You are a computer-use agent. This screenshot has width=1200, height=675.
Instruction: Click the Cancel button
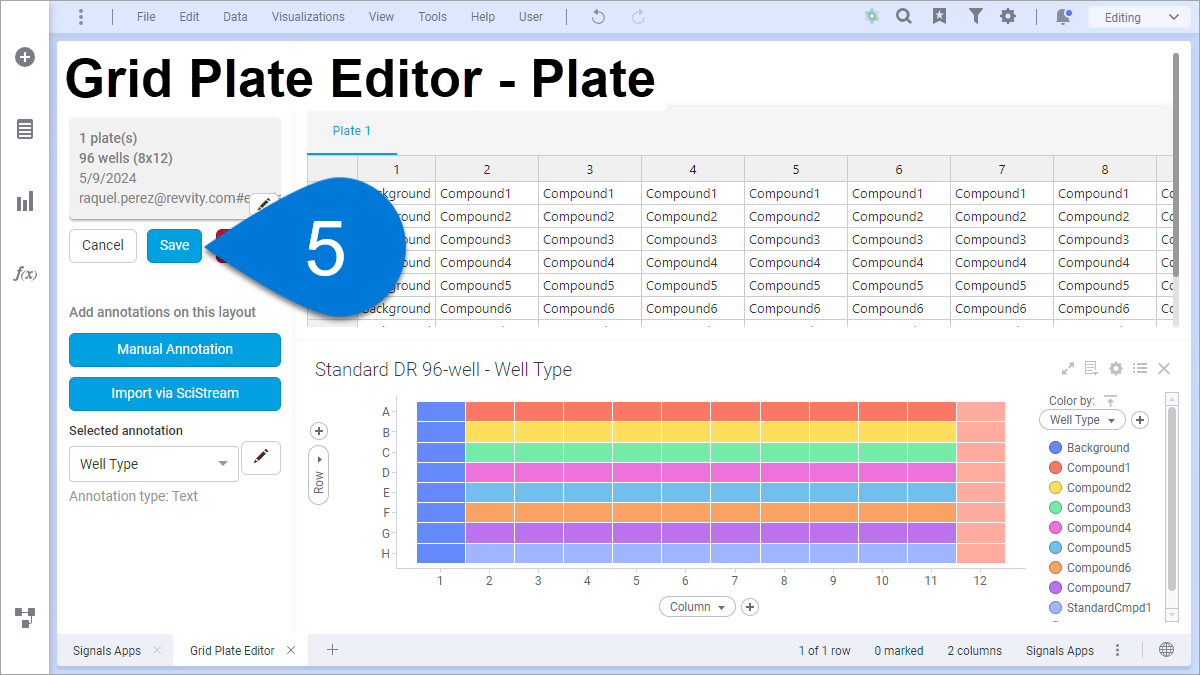click(x=103, y=245)
